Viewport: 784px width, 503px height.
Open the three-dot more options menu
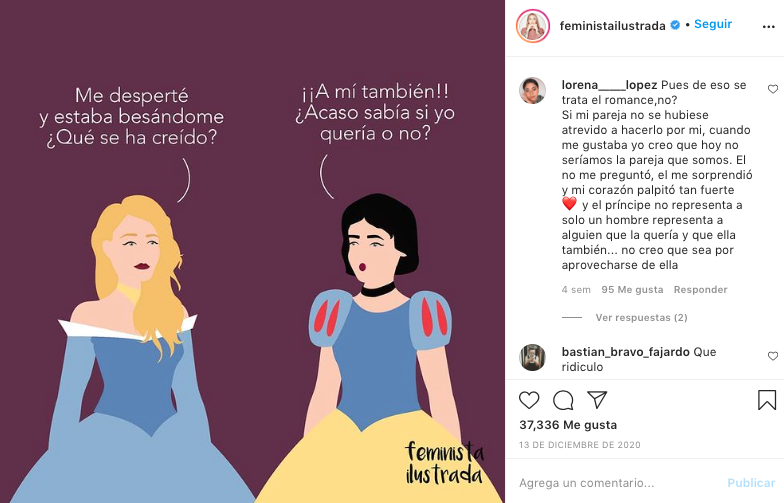[x=768, y=26]
